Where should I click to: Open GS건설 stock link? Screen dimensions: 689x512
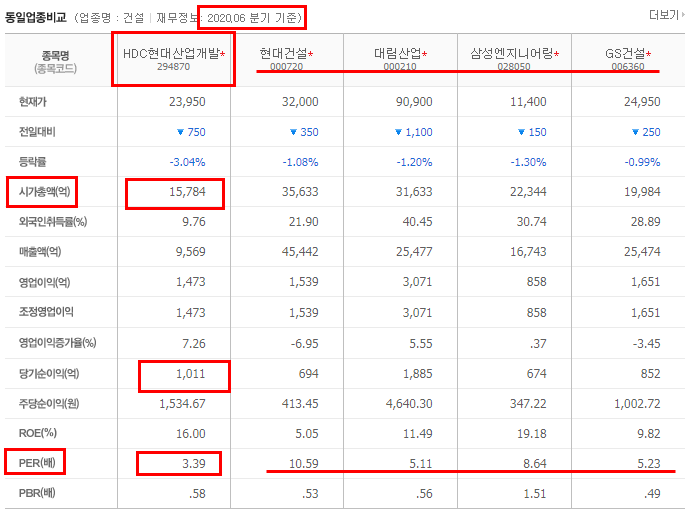tap(625, 54)
